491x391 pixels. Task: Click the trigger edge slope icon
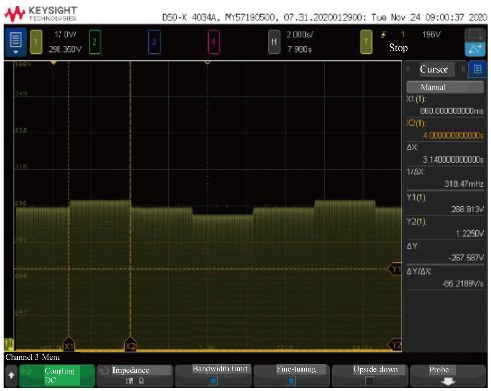pos(384,34)
